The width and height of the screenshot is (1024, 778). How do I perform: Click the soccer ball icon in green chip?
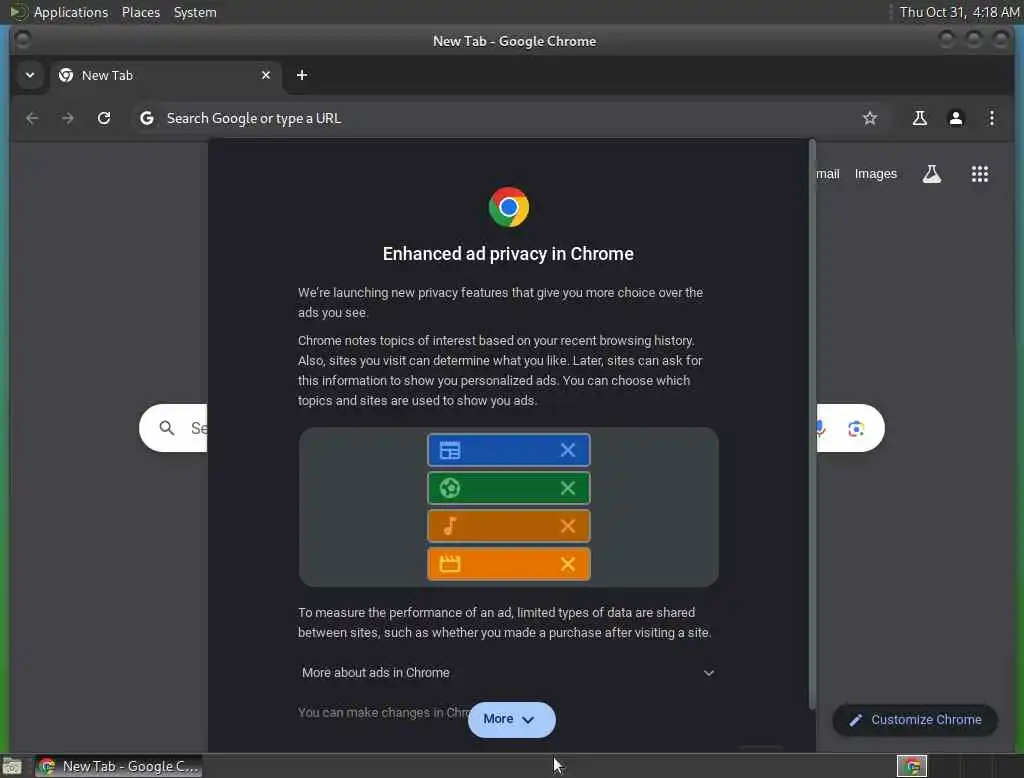pos(450,488)
